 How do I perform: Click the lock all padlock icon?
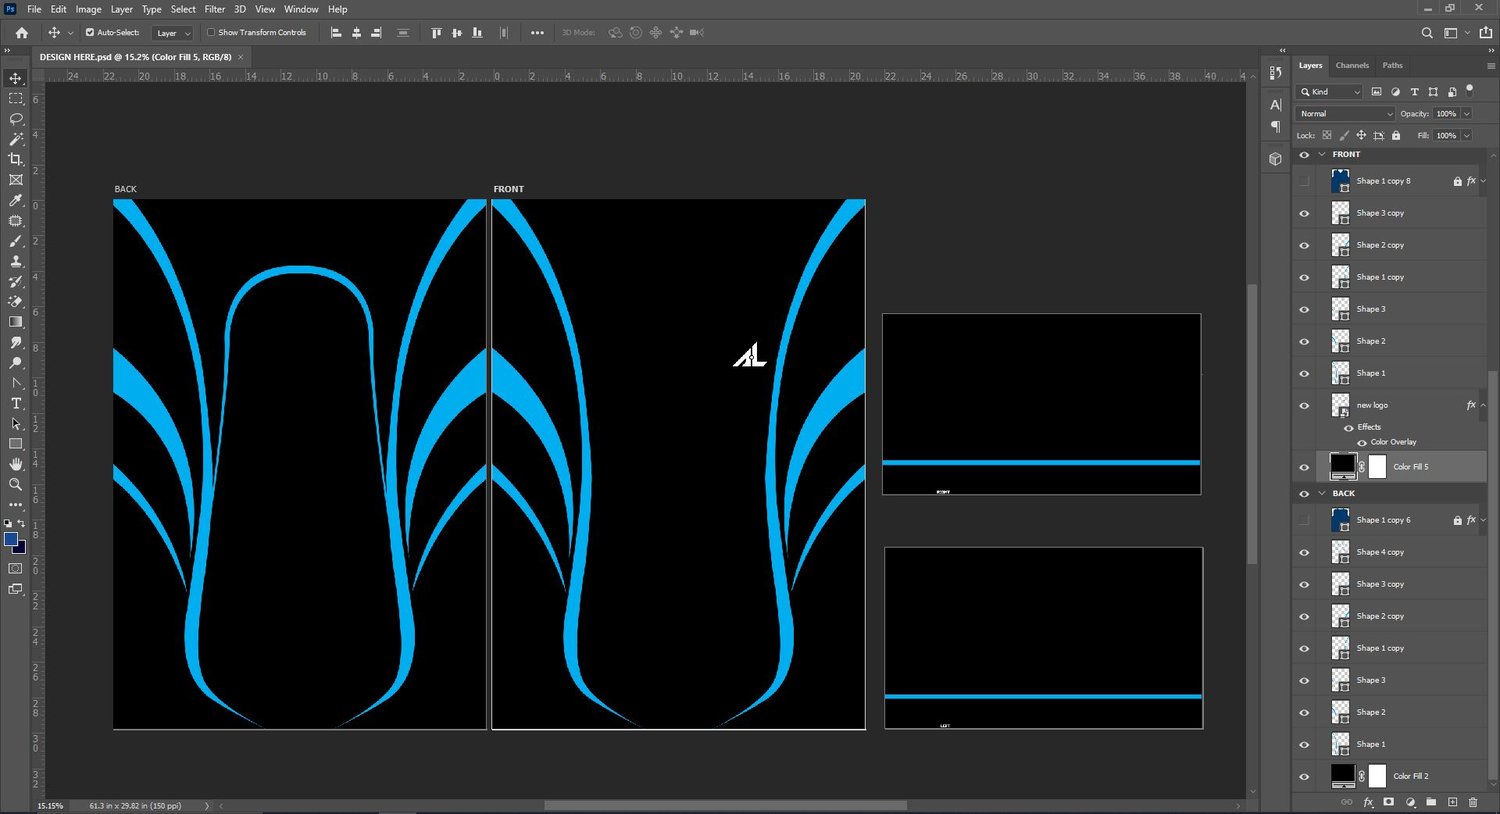click(1396, 135)
